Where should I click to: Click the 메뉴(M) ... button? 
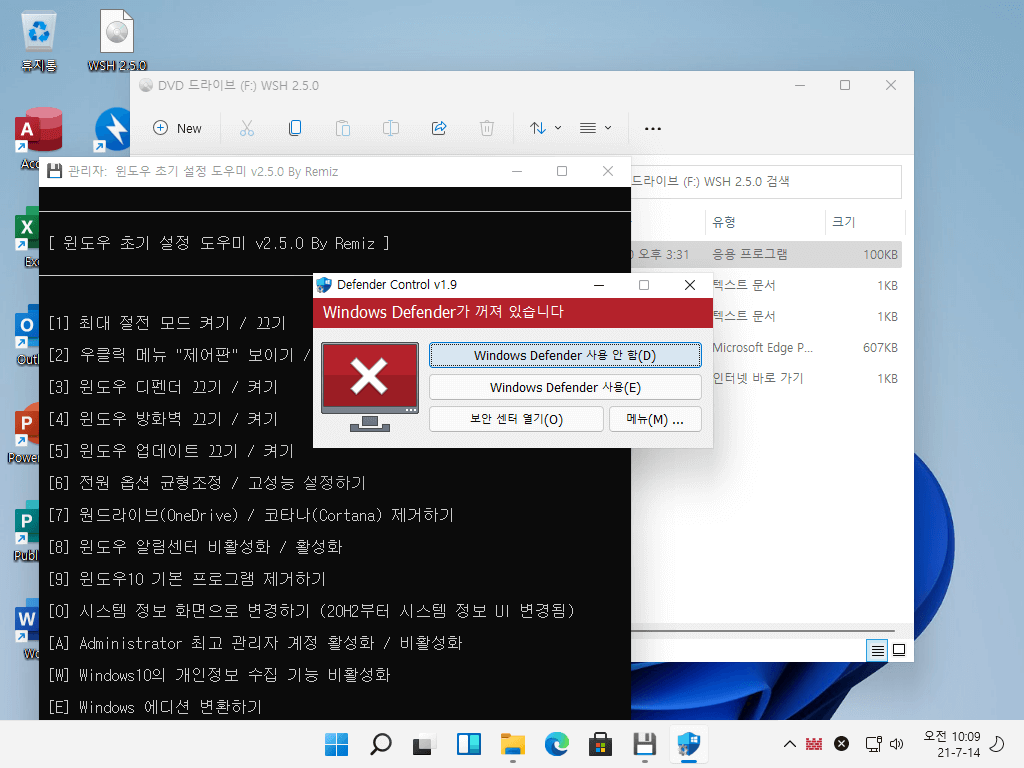[x=655, y=419]
